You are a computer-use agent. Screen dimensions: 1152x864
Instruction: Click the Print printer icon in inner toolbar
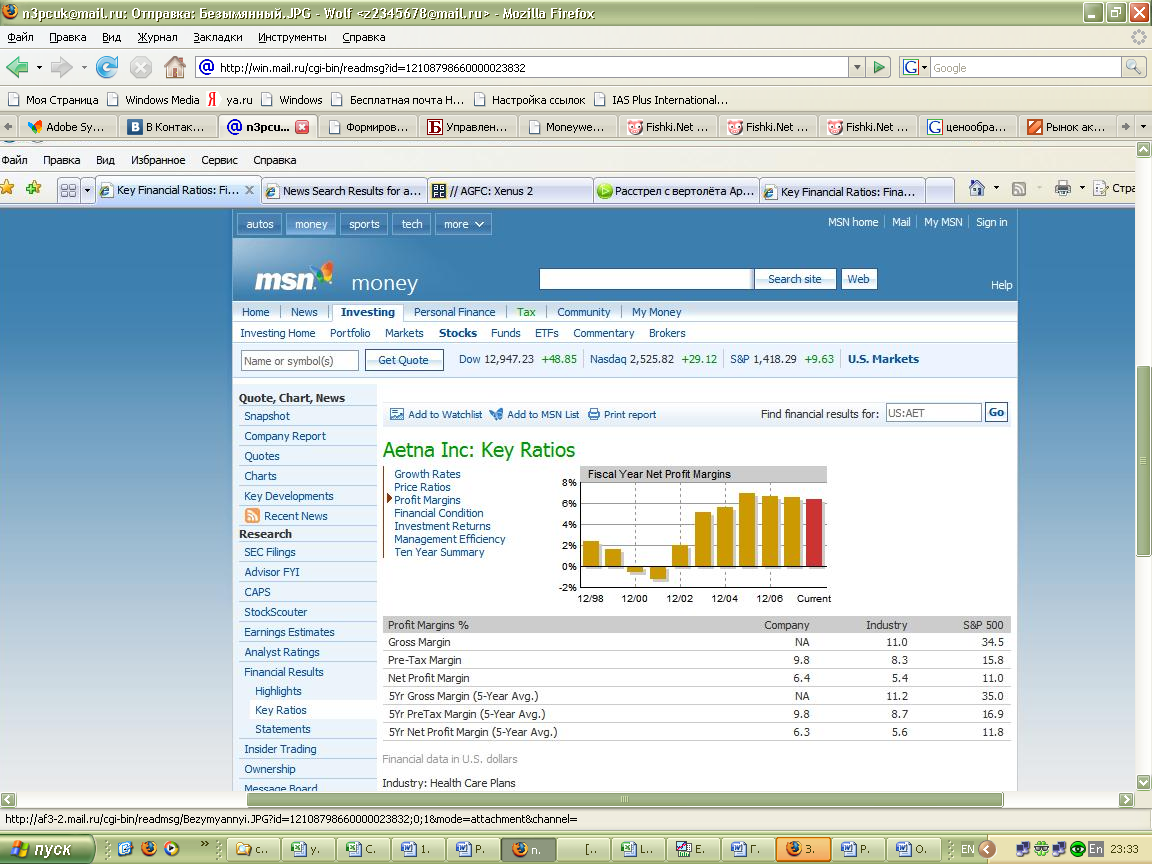coord(1062,188)
